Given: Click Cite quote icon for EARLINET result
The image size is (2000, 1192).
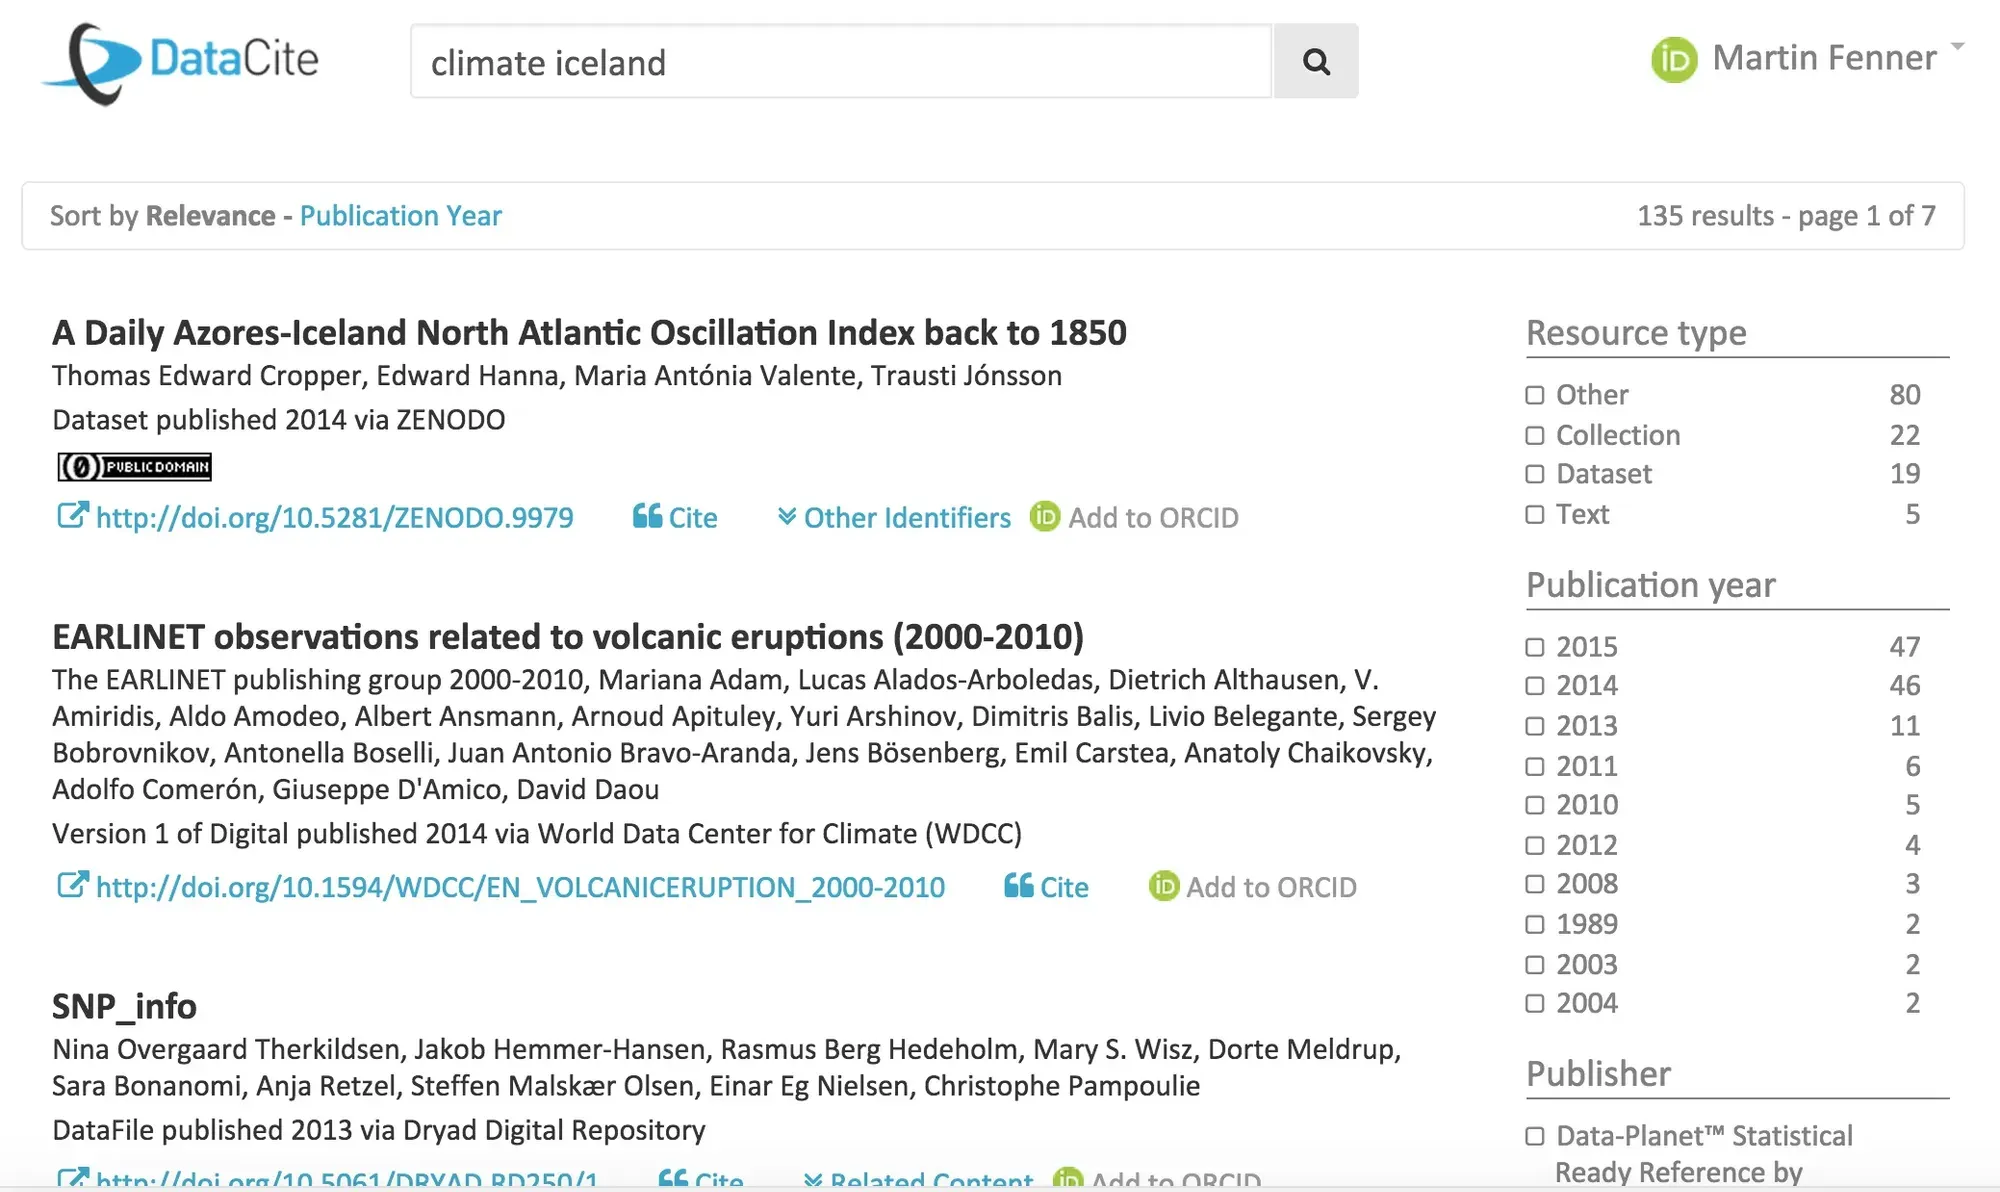Looking at the screenshot, I should [1018, 886].
